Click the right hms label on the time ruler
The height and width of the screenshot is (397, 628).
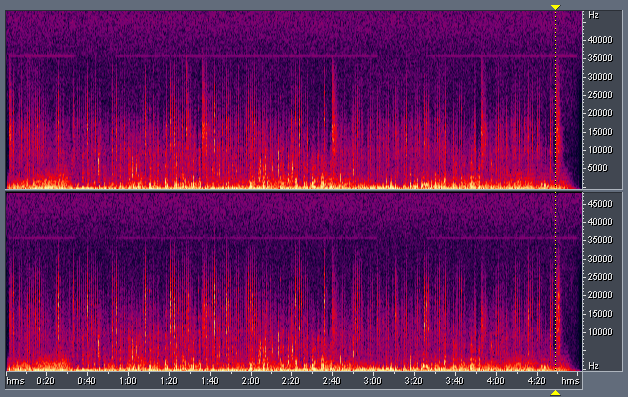(570, 381)
